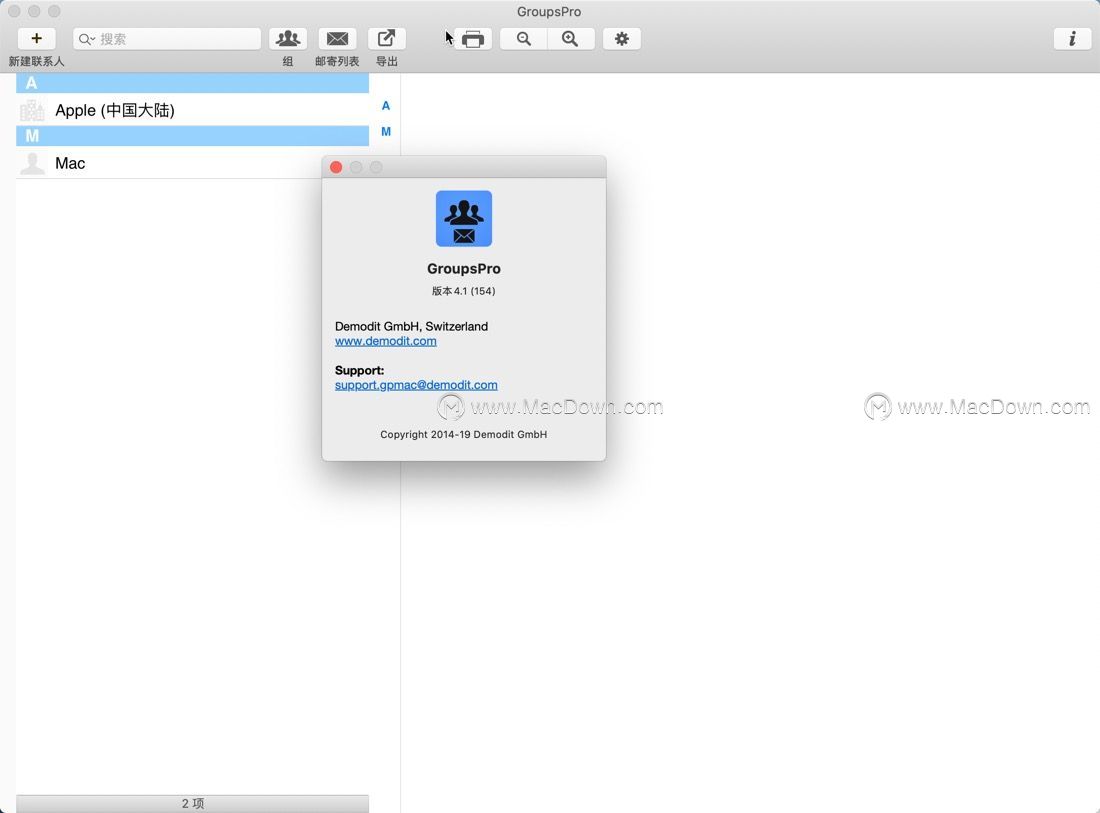
Task: Click the Copyright 2014-19 Demodit GmbH text
Action: (x=464, y=434)
